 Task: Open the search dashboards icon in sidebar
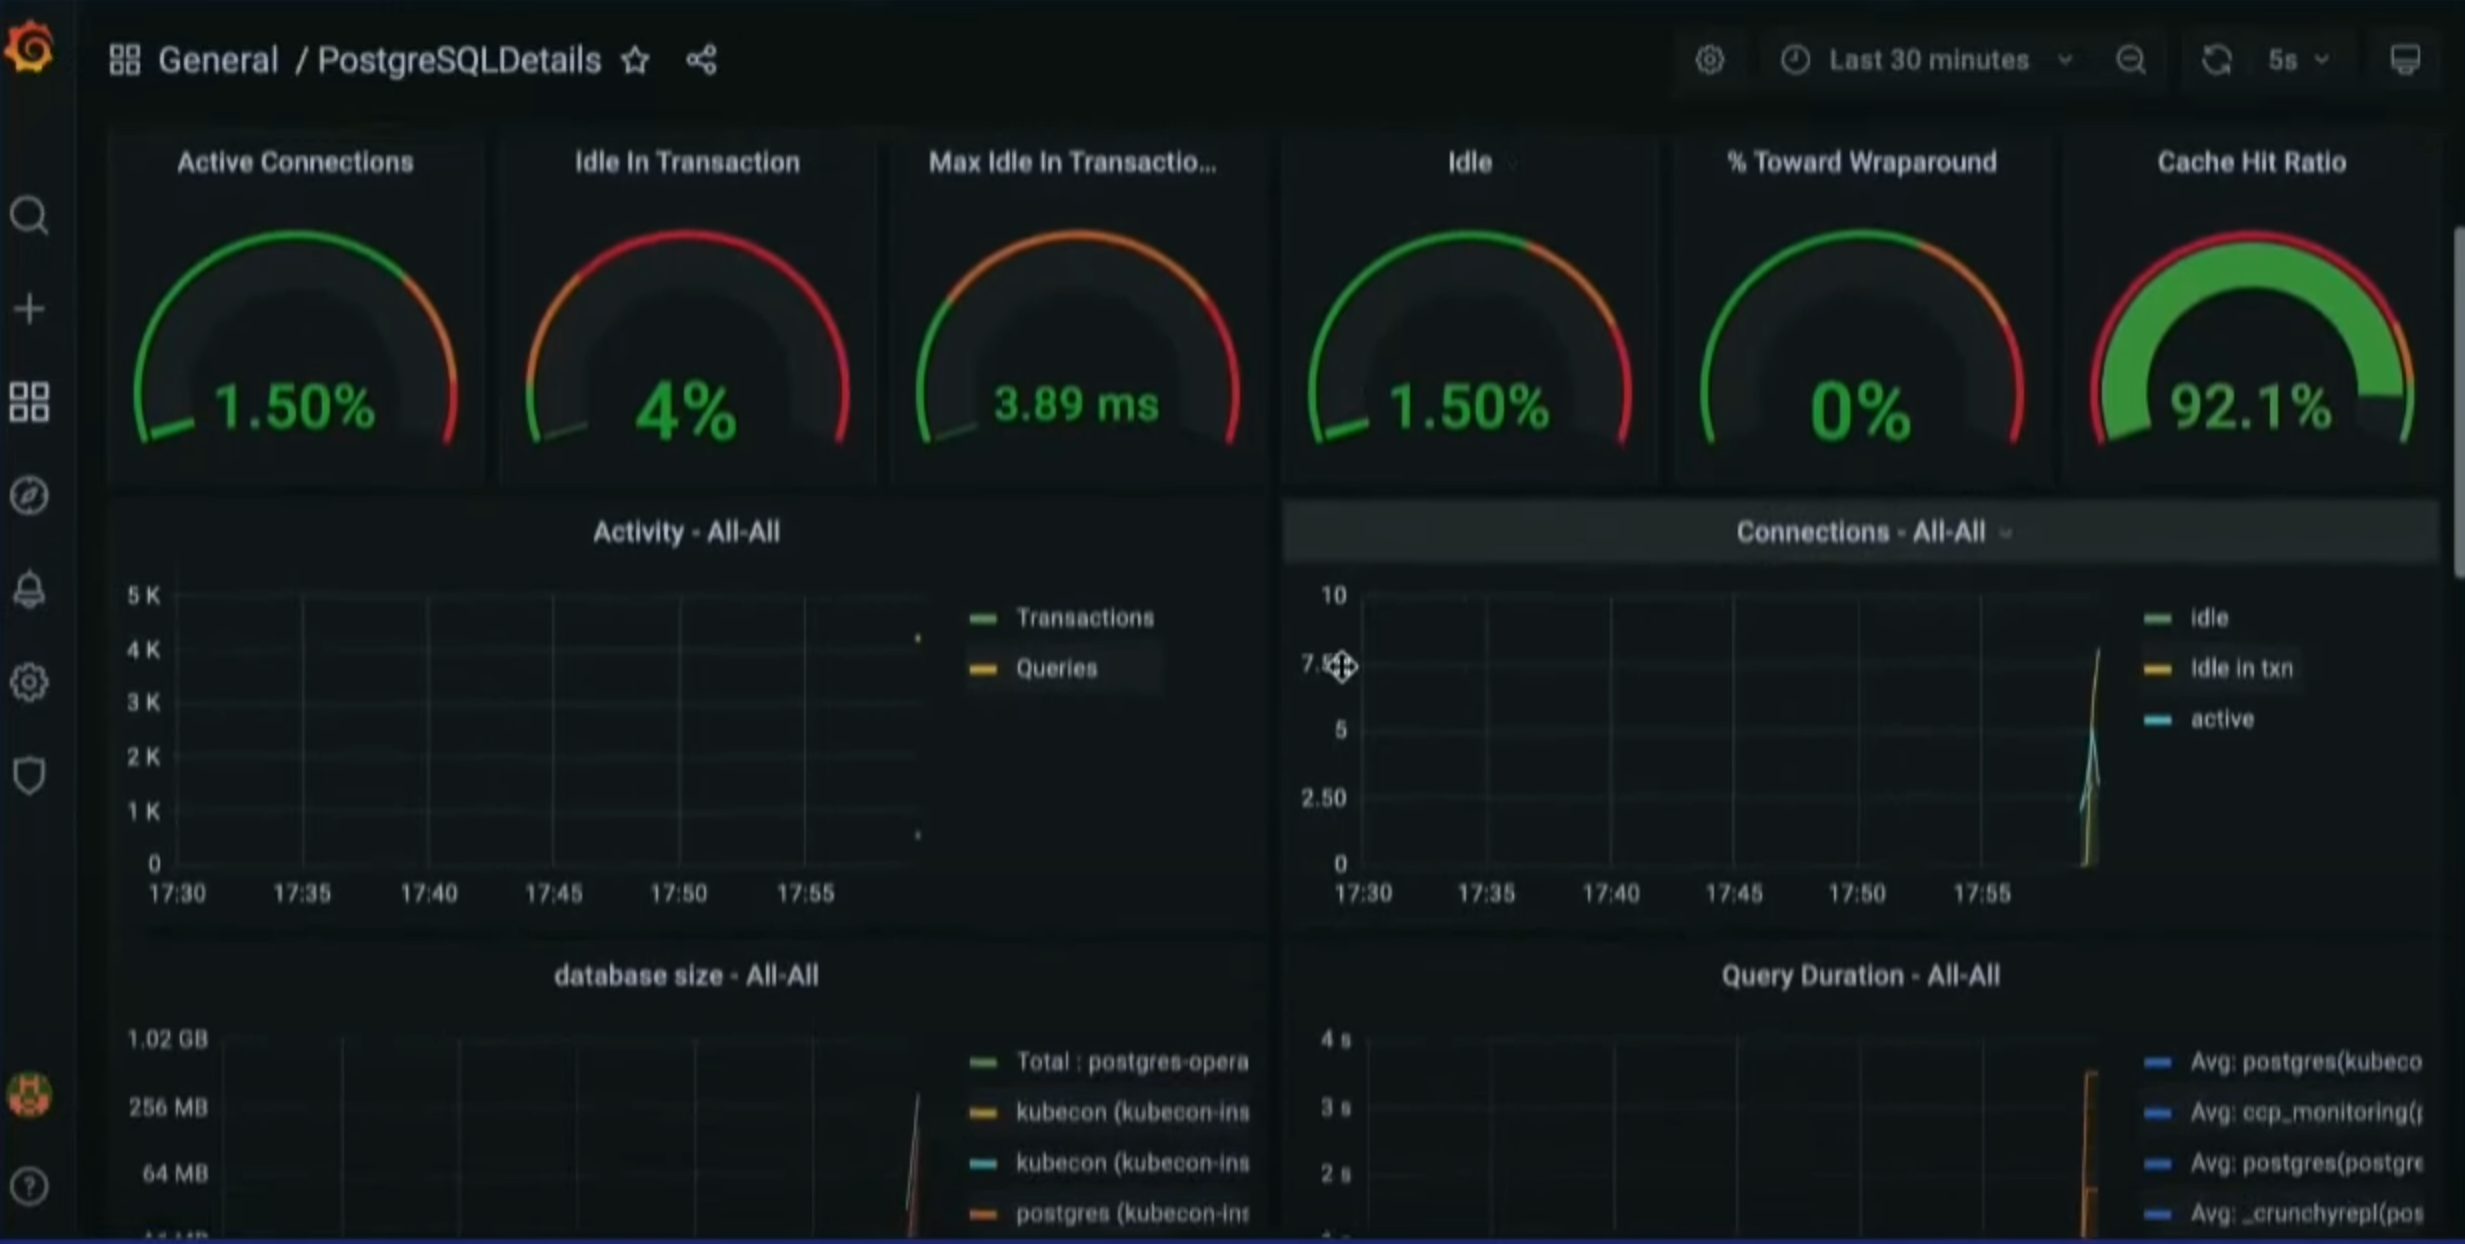pyautogui.click(x=29, y=215)
